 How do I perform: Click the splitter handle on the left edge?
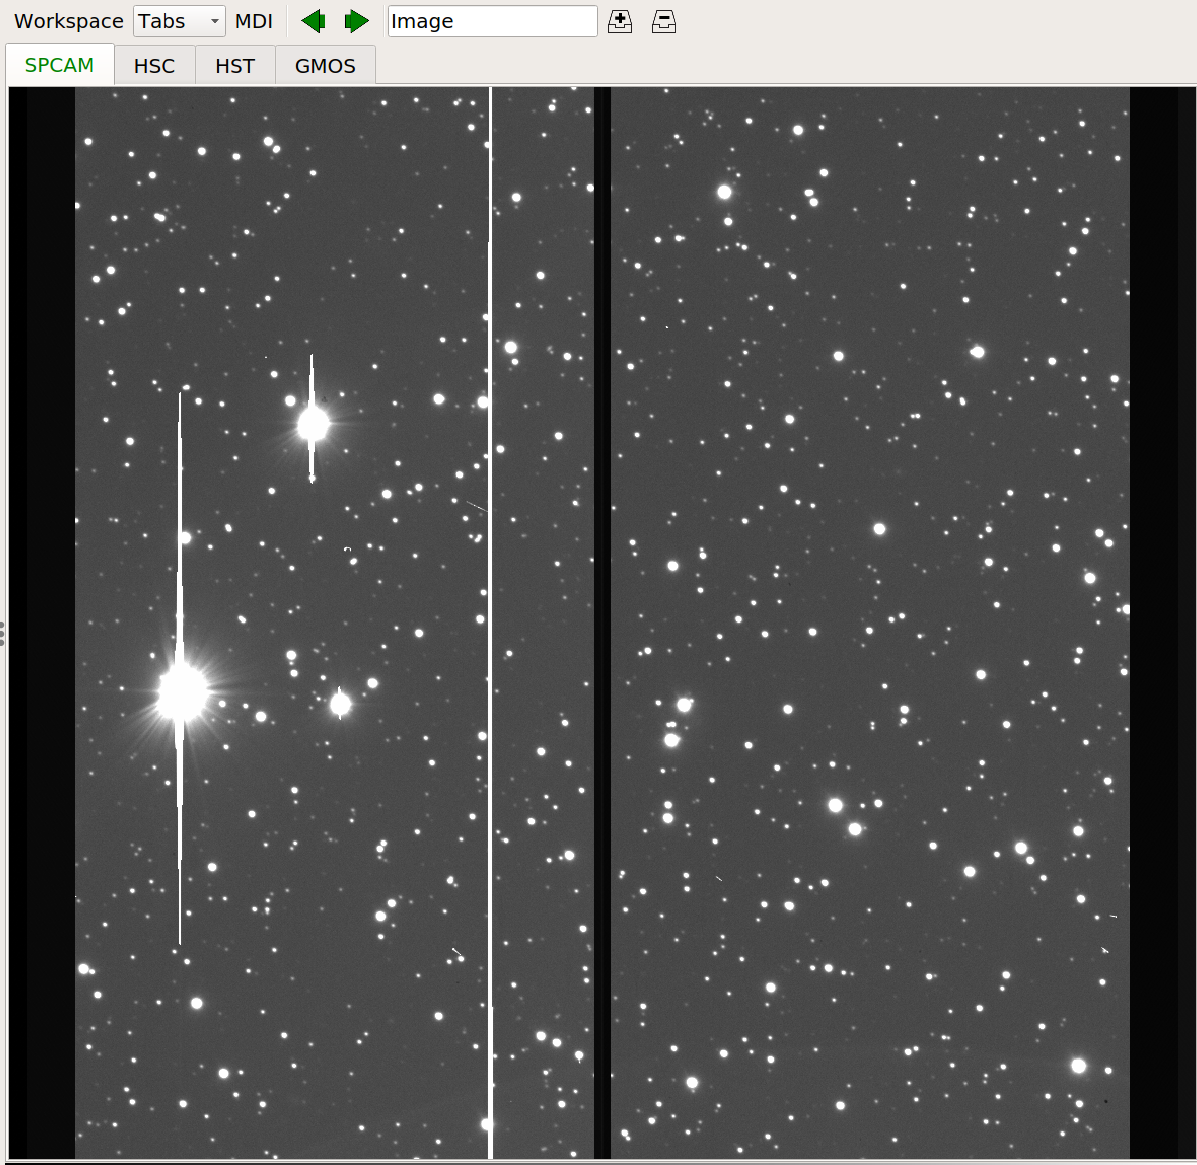click(x=2, y=634)
